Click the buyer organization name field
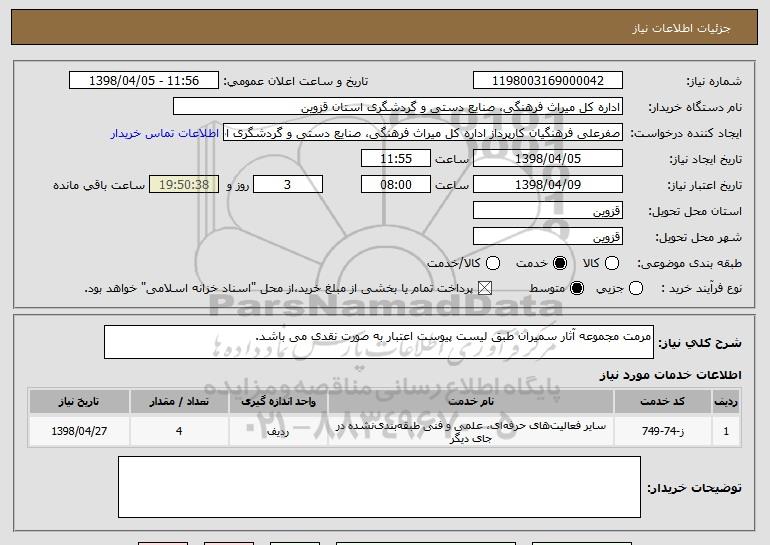770x545 pixels. point(398,107)
